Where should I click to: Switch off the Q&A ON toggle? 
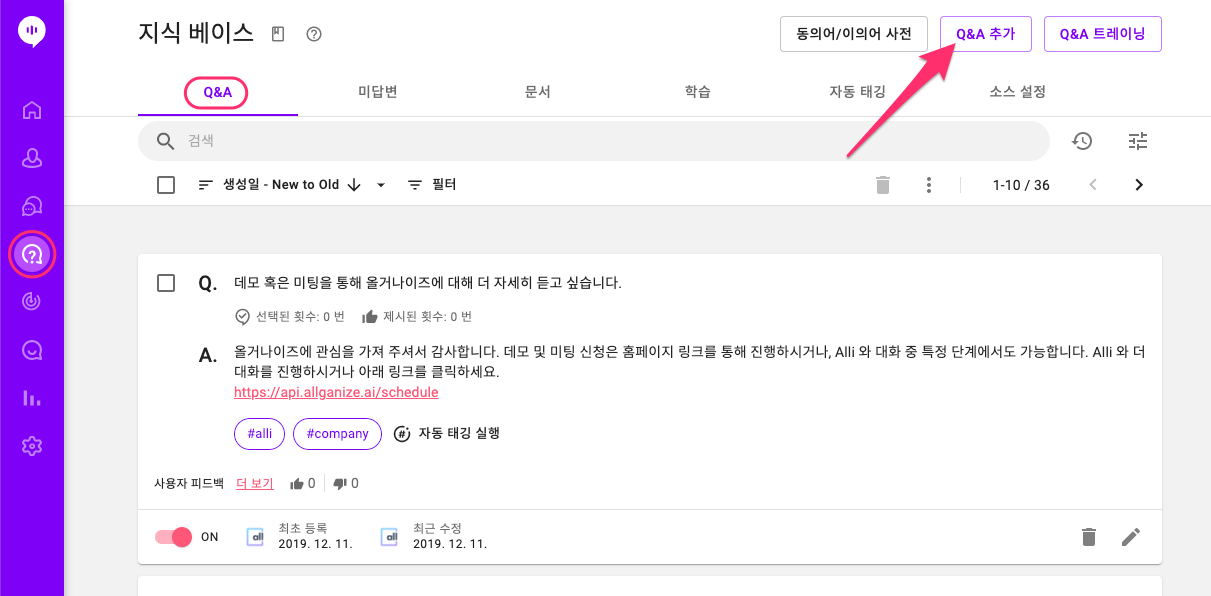(x=173, y=537)
